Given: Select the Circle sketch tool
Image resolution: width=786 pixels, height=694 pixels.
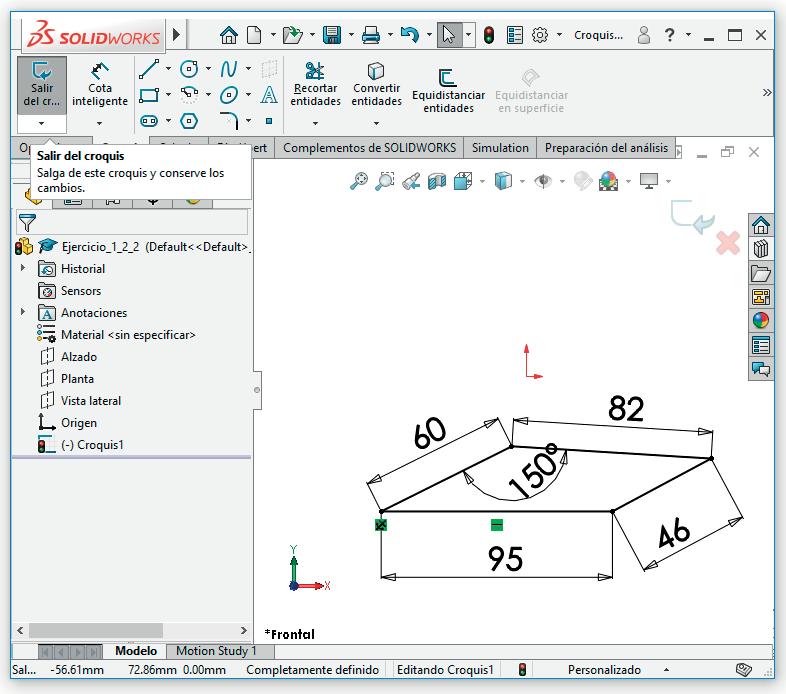Looking at the screenshot, I should click(189, 69).
